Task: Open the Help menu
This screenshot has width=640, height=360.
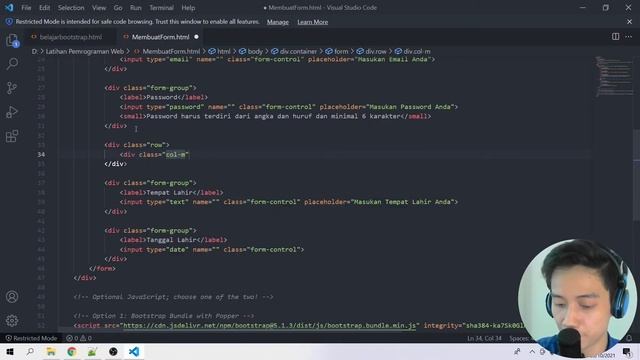Action: 188,8
